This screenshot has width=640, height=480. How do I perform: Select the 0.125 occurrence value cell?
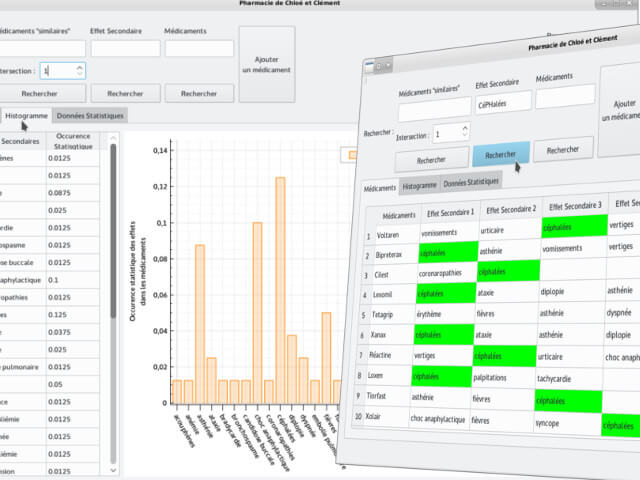click(x=73, y=315)
